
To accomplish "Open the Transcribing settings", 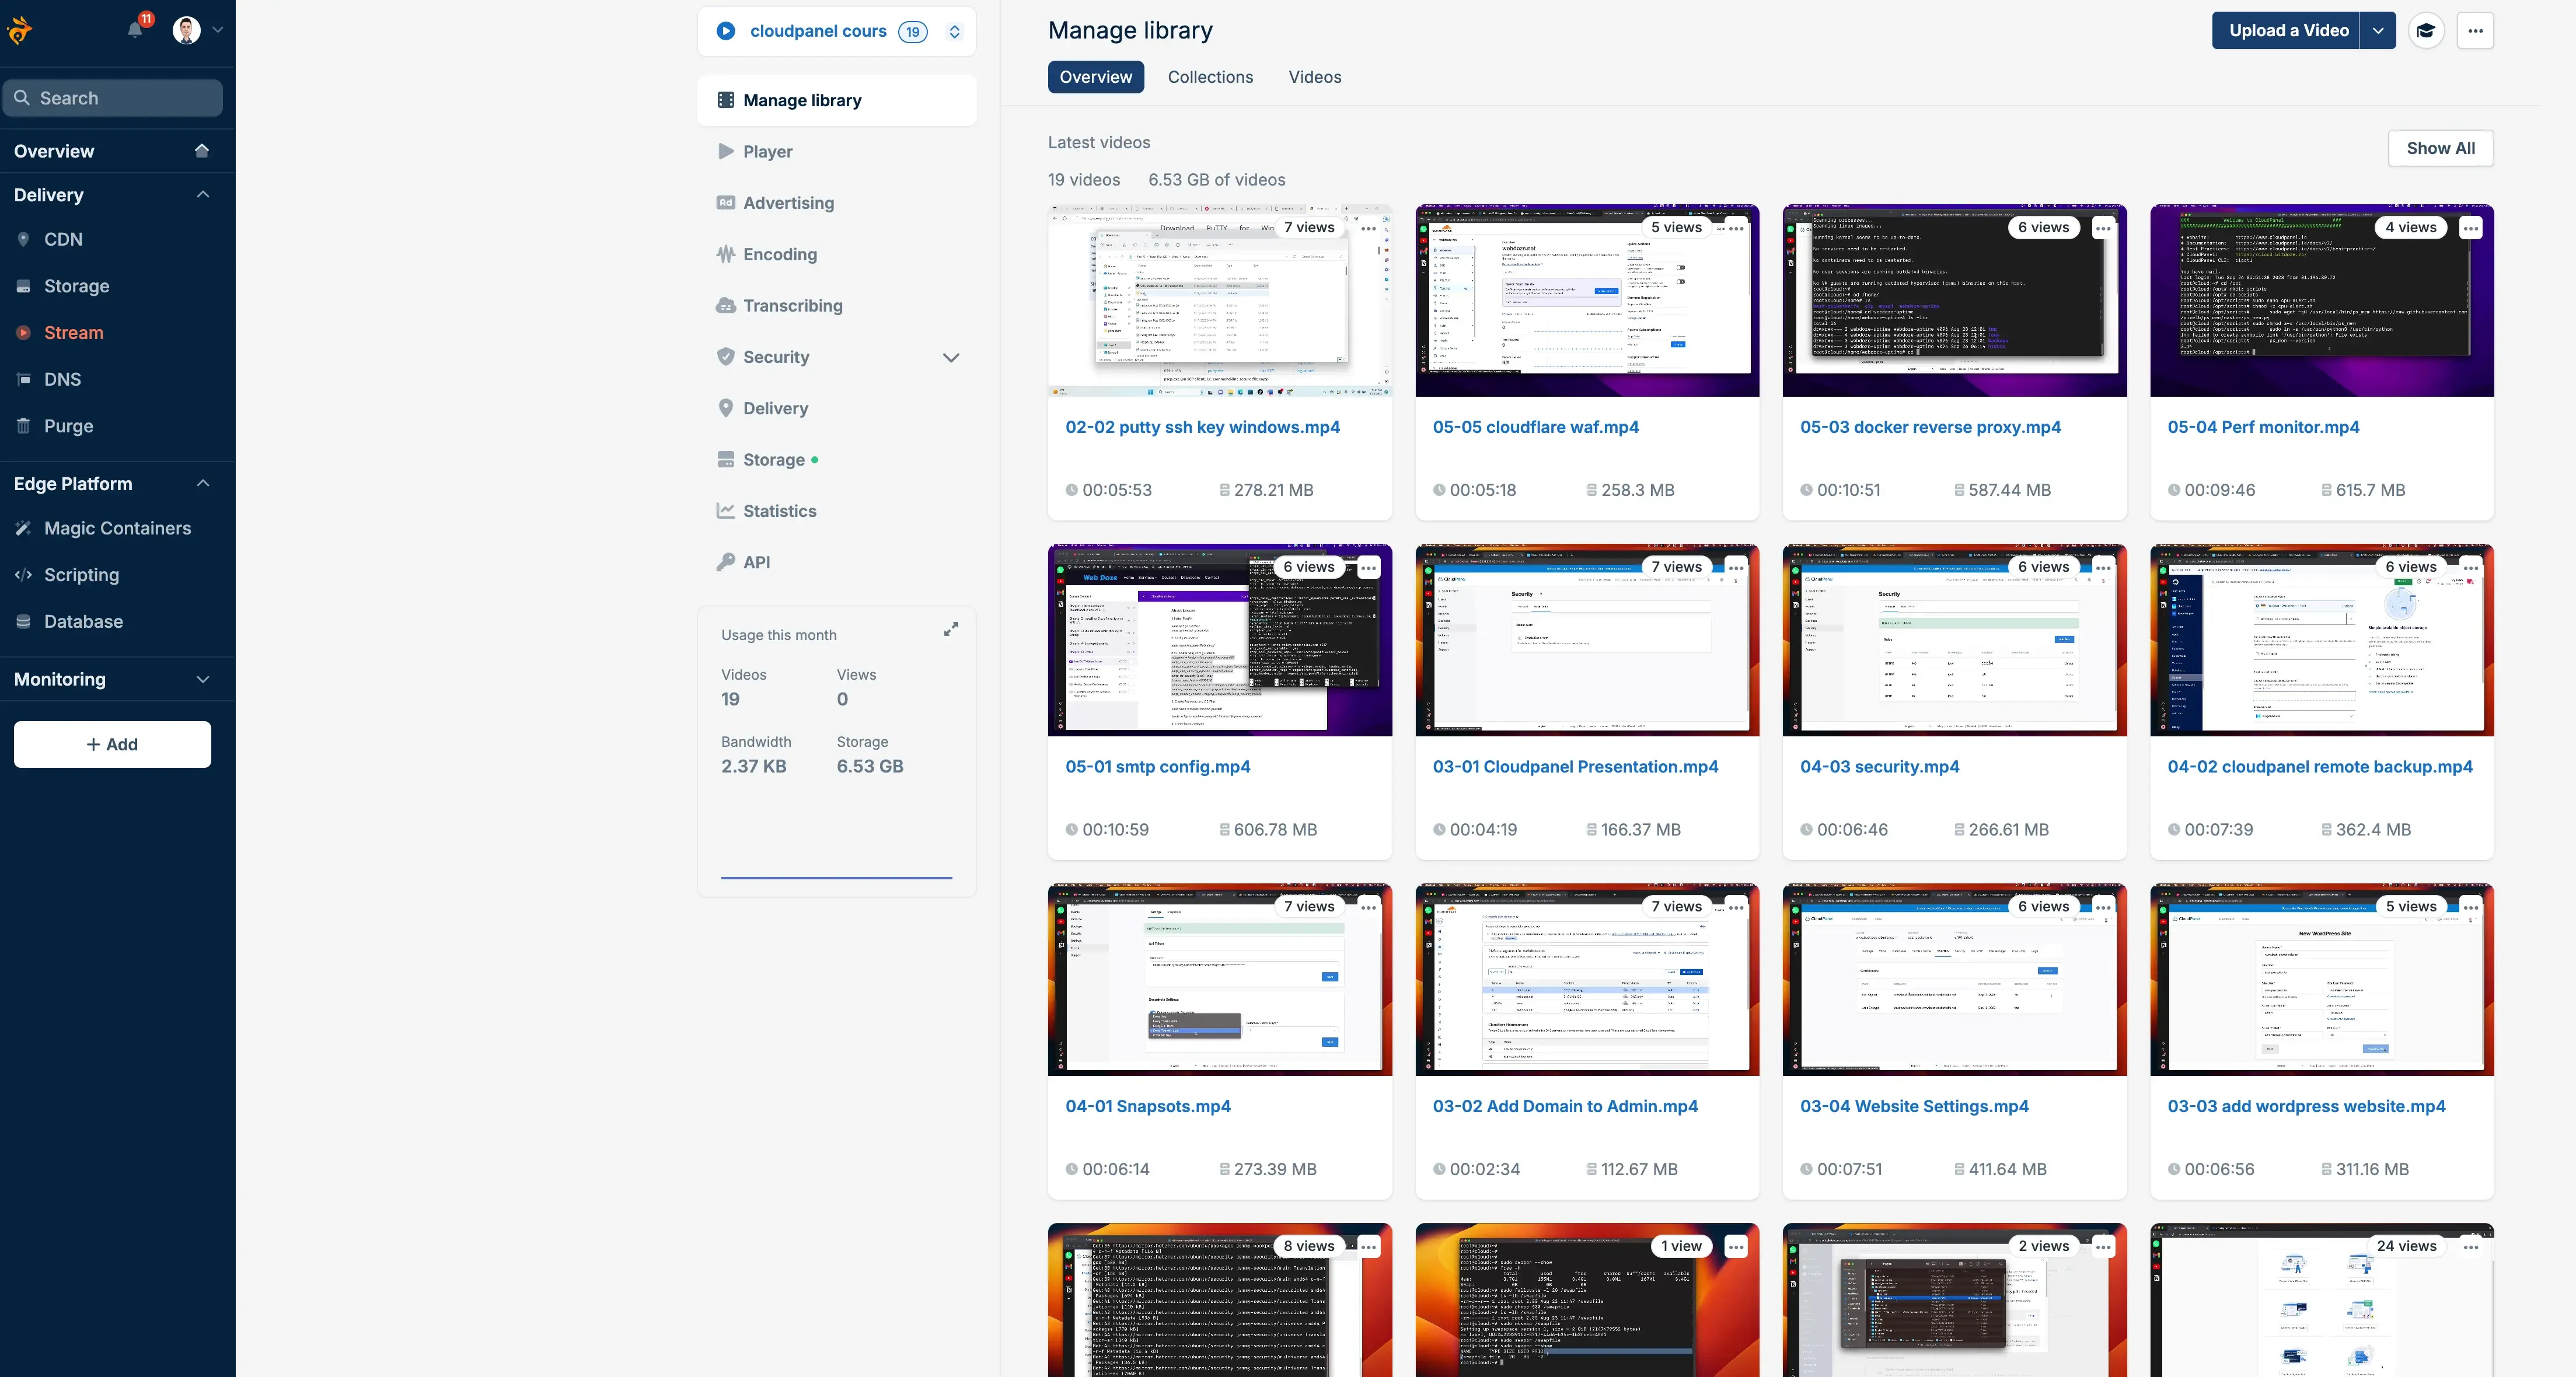I will pos(792,305).
